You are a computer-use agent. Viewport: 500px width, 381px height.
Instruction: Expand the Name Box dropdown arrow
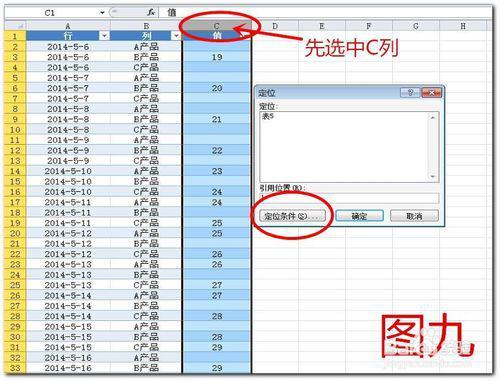(x=102, y=13)
